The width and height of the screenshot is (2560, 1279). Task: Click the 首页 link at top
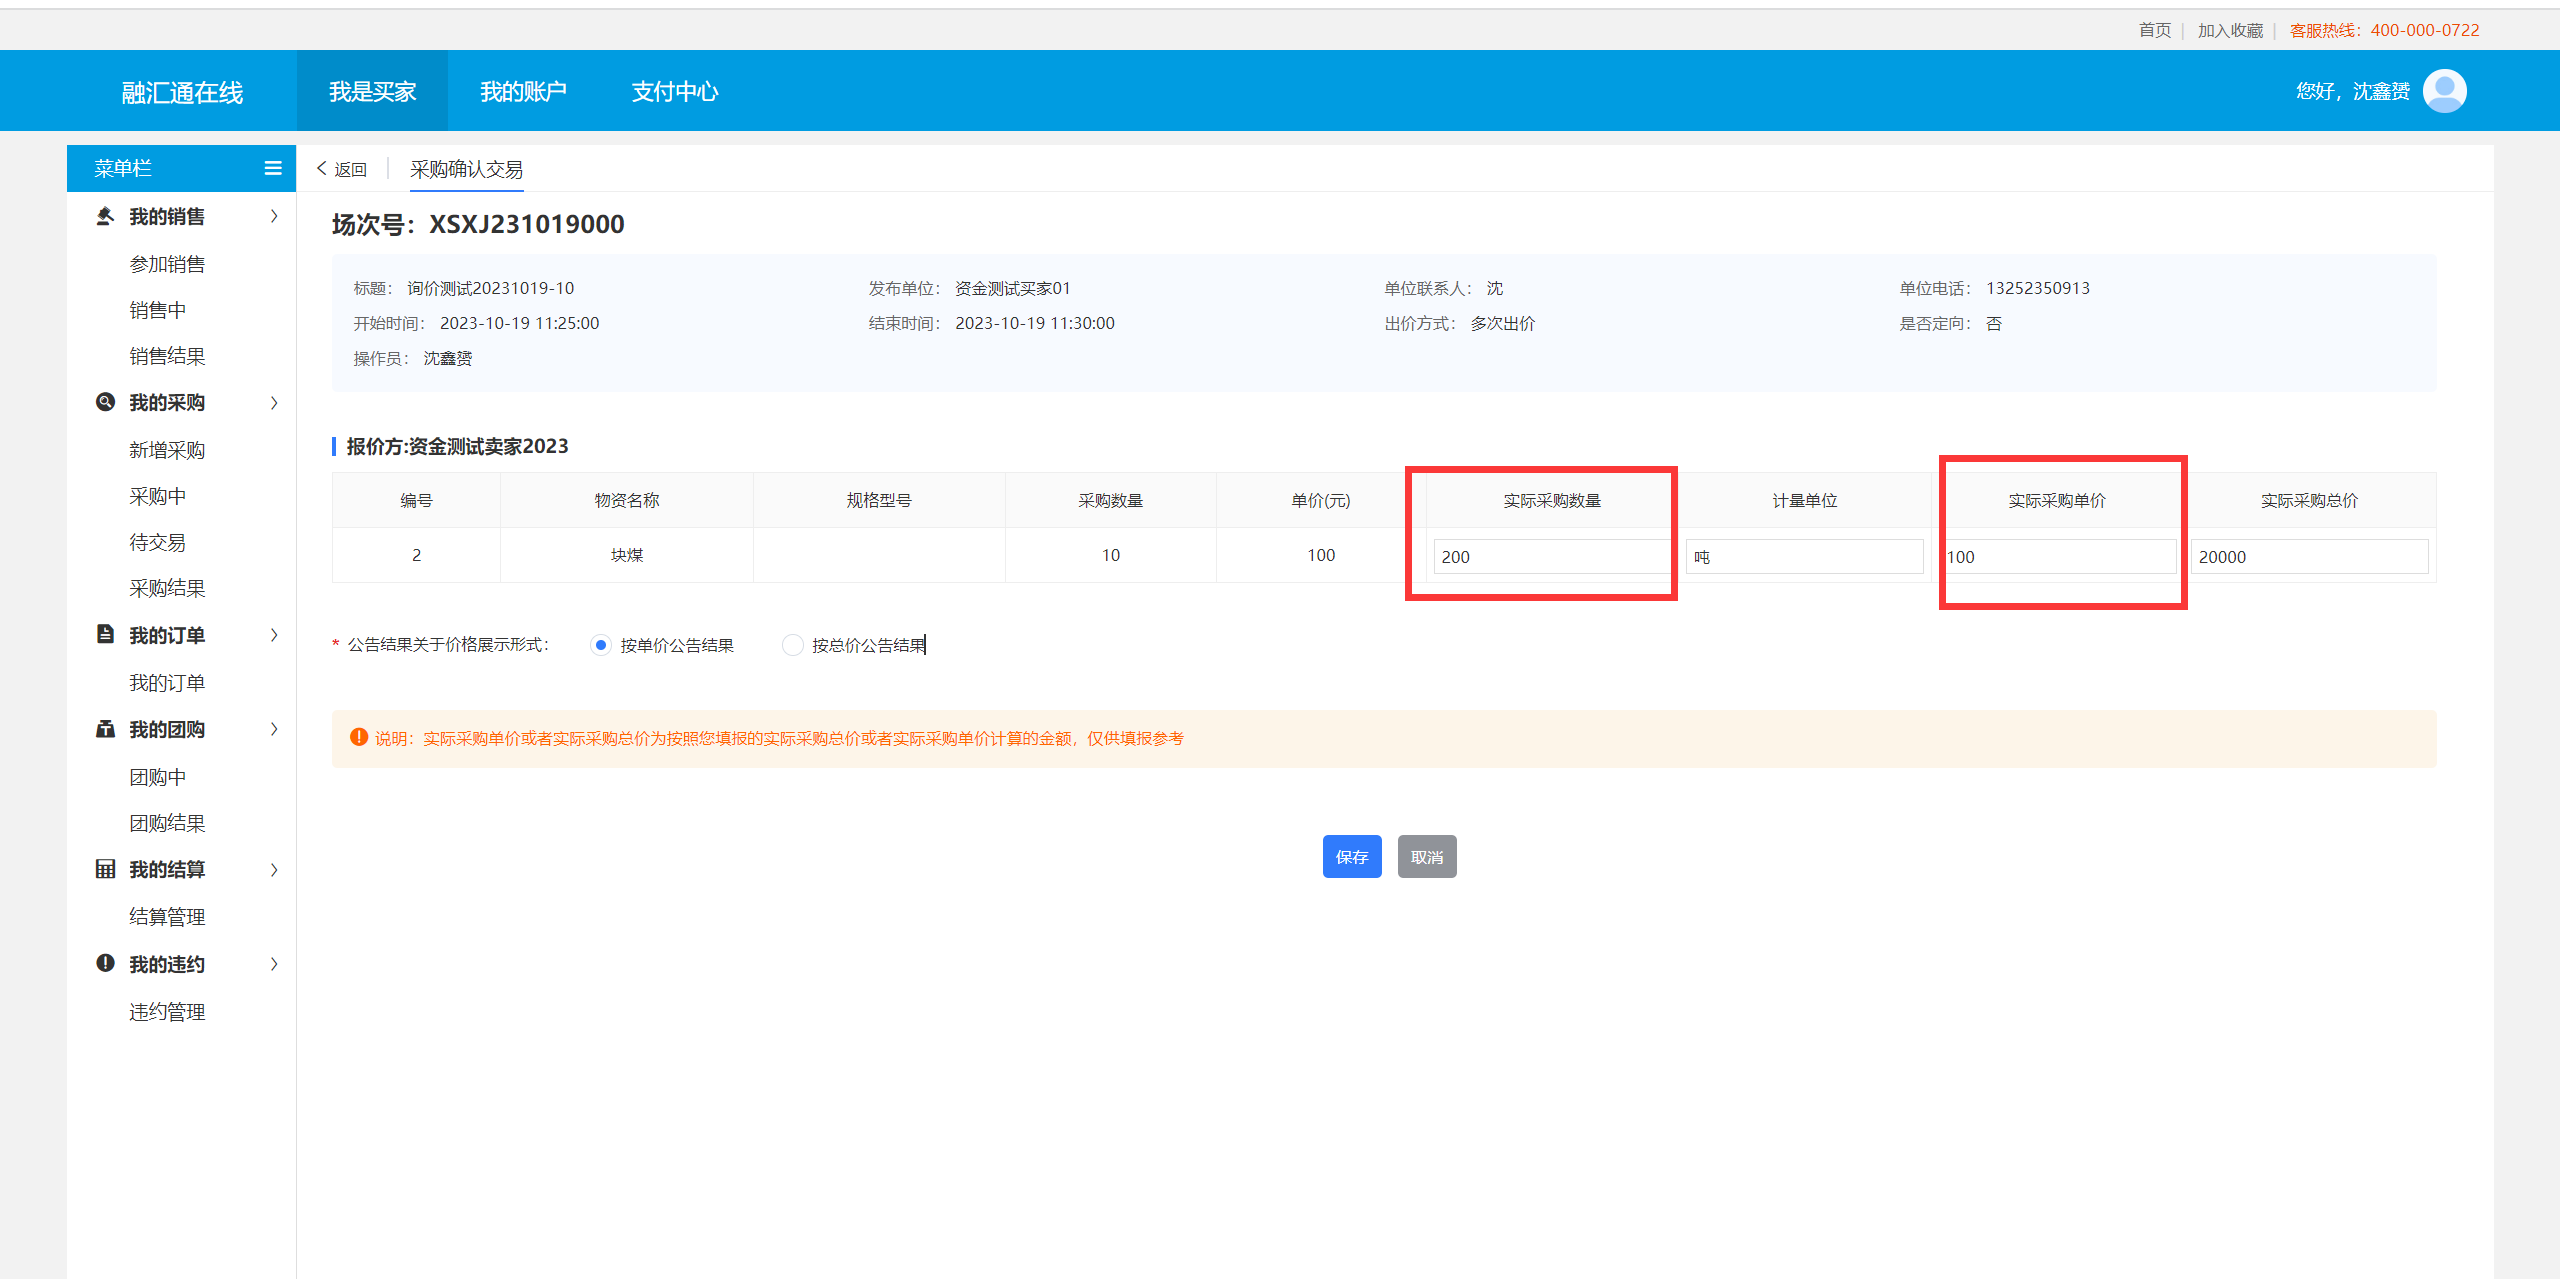pos(2155,30)
